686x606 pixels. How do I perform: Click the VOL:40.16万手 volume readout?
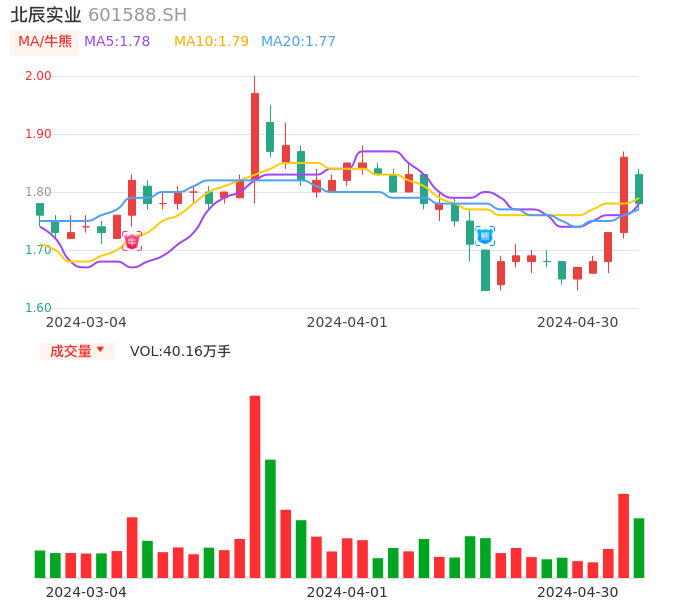pos(180,351)
